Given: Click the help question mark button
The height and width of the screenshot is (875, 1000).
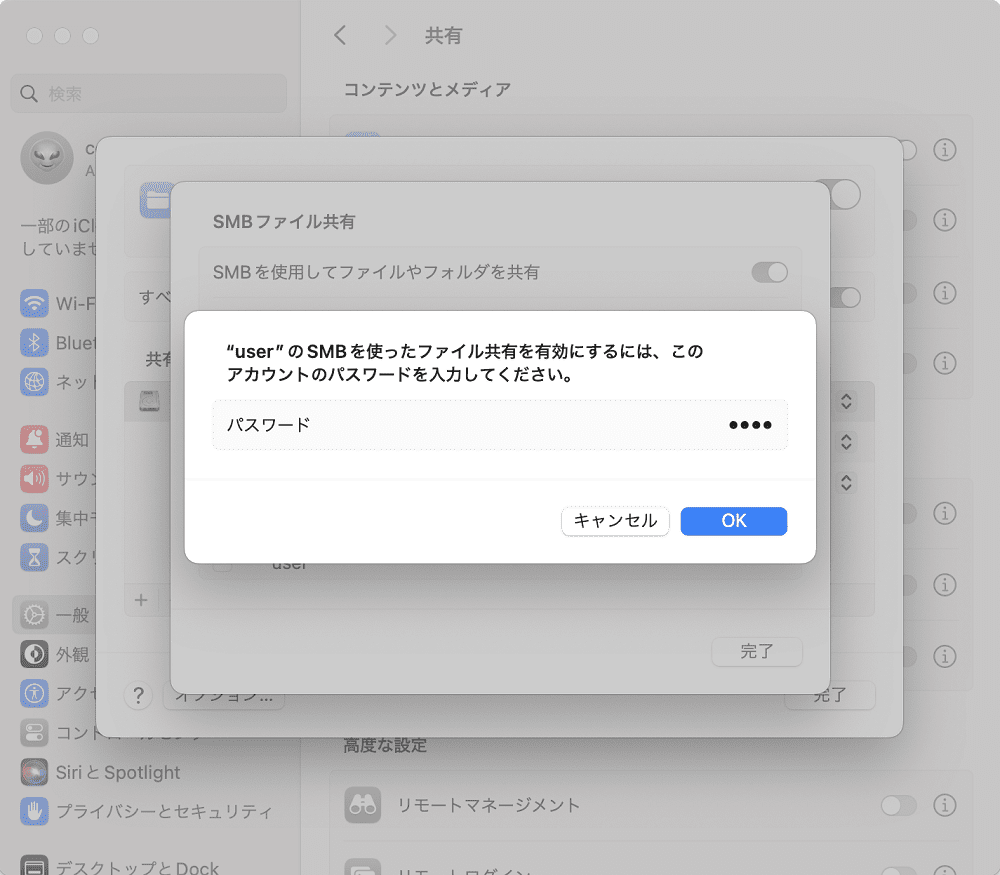Looking at the screenshot, I should point(138,695).
